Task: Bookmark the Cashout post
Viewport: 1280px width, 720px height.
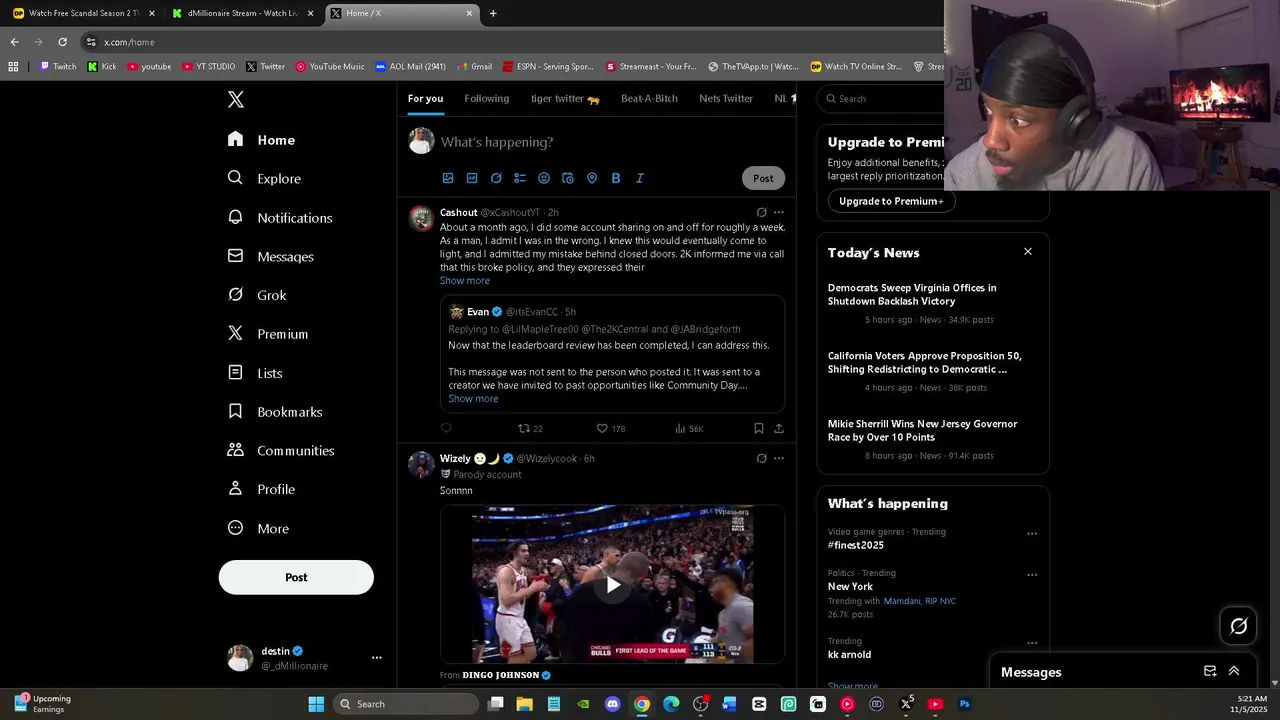Action: coord(759,428)
